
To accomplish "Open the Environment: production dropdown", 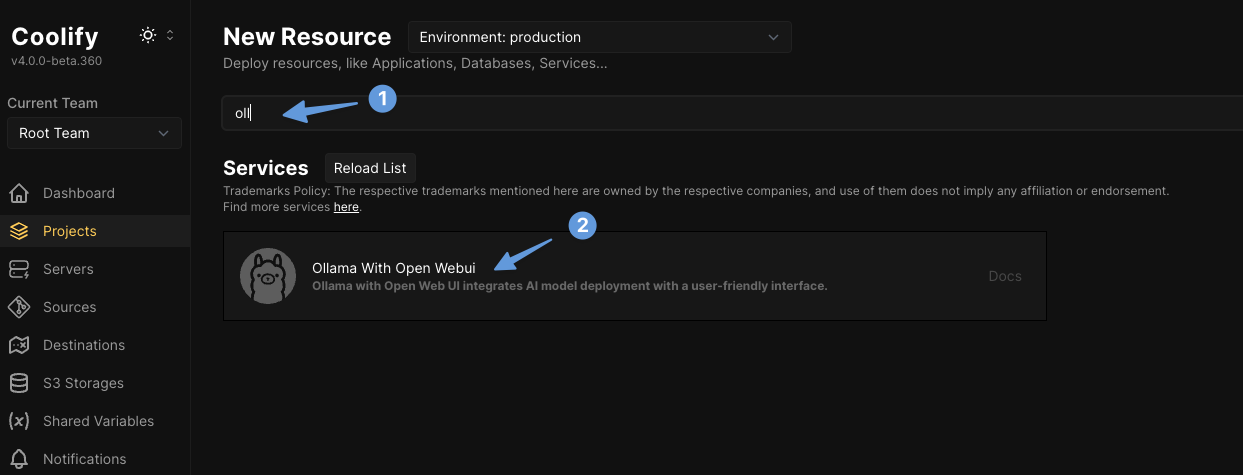I will pos(599,37).
